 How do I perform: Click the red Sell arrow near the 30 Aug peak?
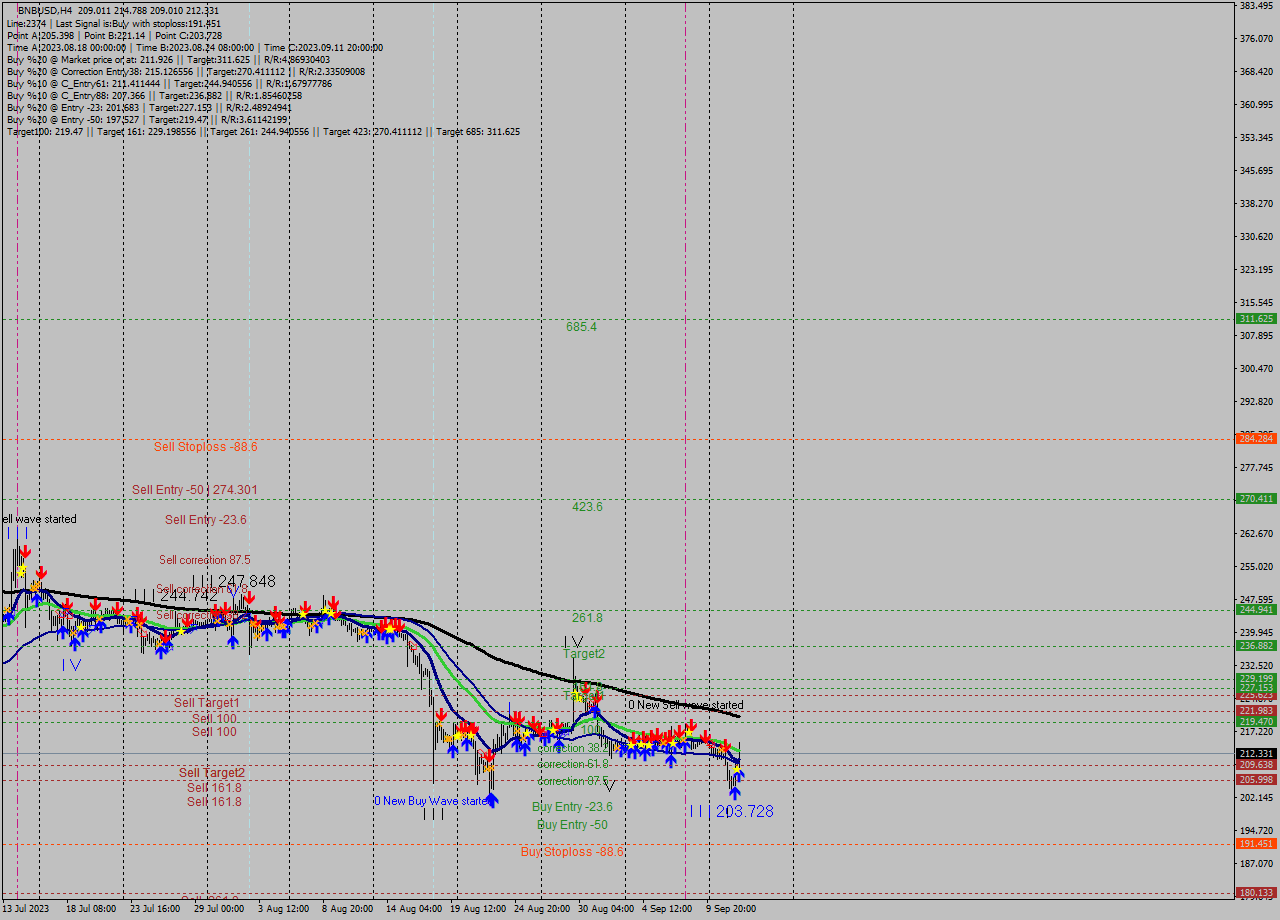point(588,690)
